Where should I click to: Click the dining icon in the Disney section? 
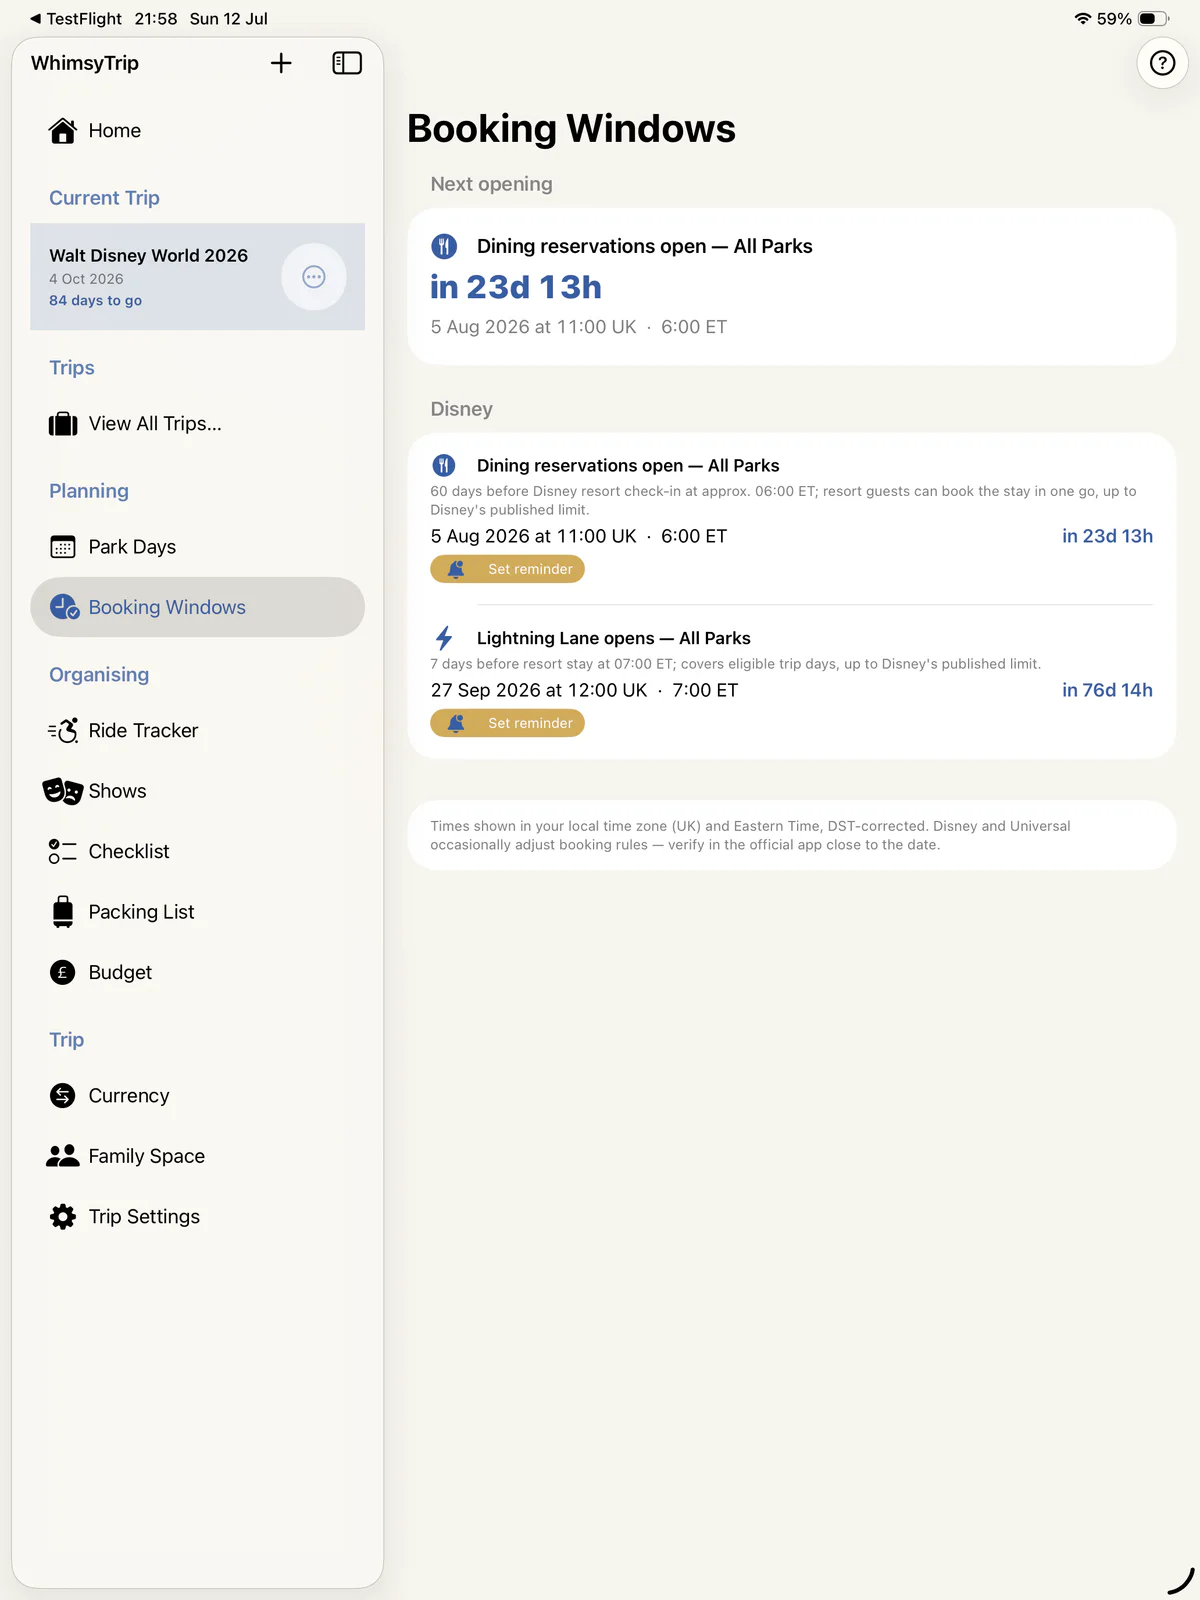tap(443, 465)
